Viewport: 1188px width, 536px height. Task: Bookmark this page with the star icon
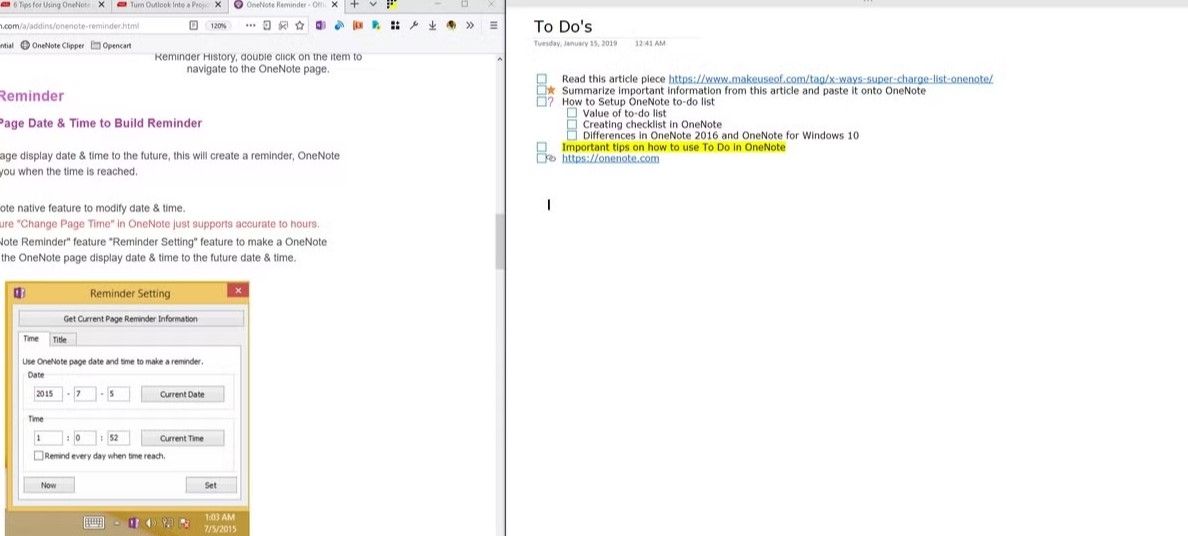pos(300,25)
